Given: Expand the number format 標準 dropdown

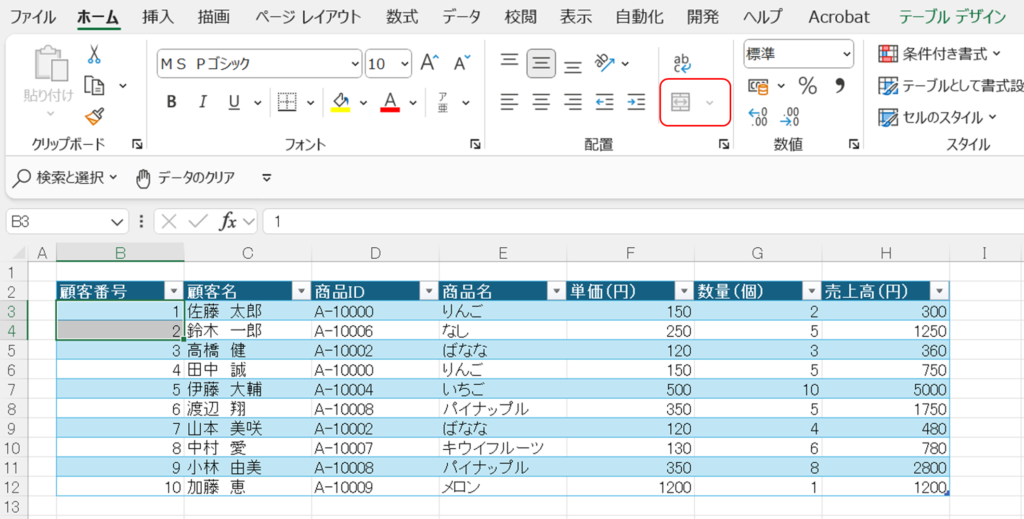Looking at the screenshot, I should [x=846, y=54].
